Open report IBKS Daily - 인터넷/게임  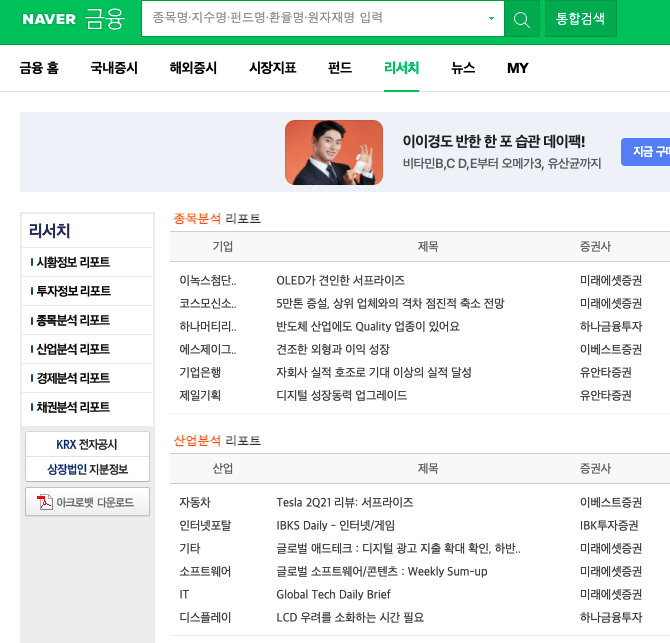click(x=335, y=526)
